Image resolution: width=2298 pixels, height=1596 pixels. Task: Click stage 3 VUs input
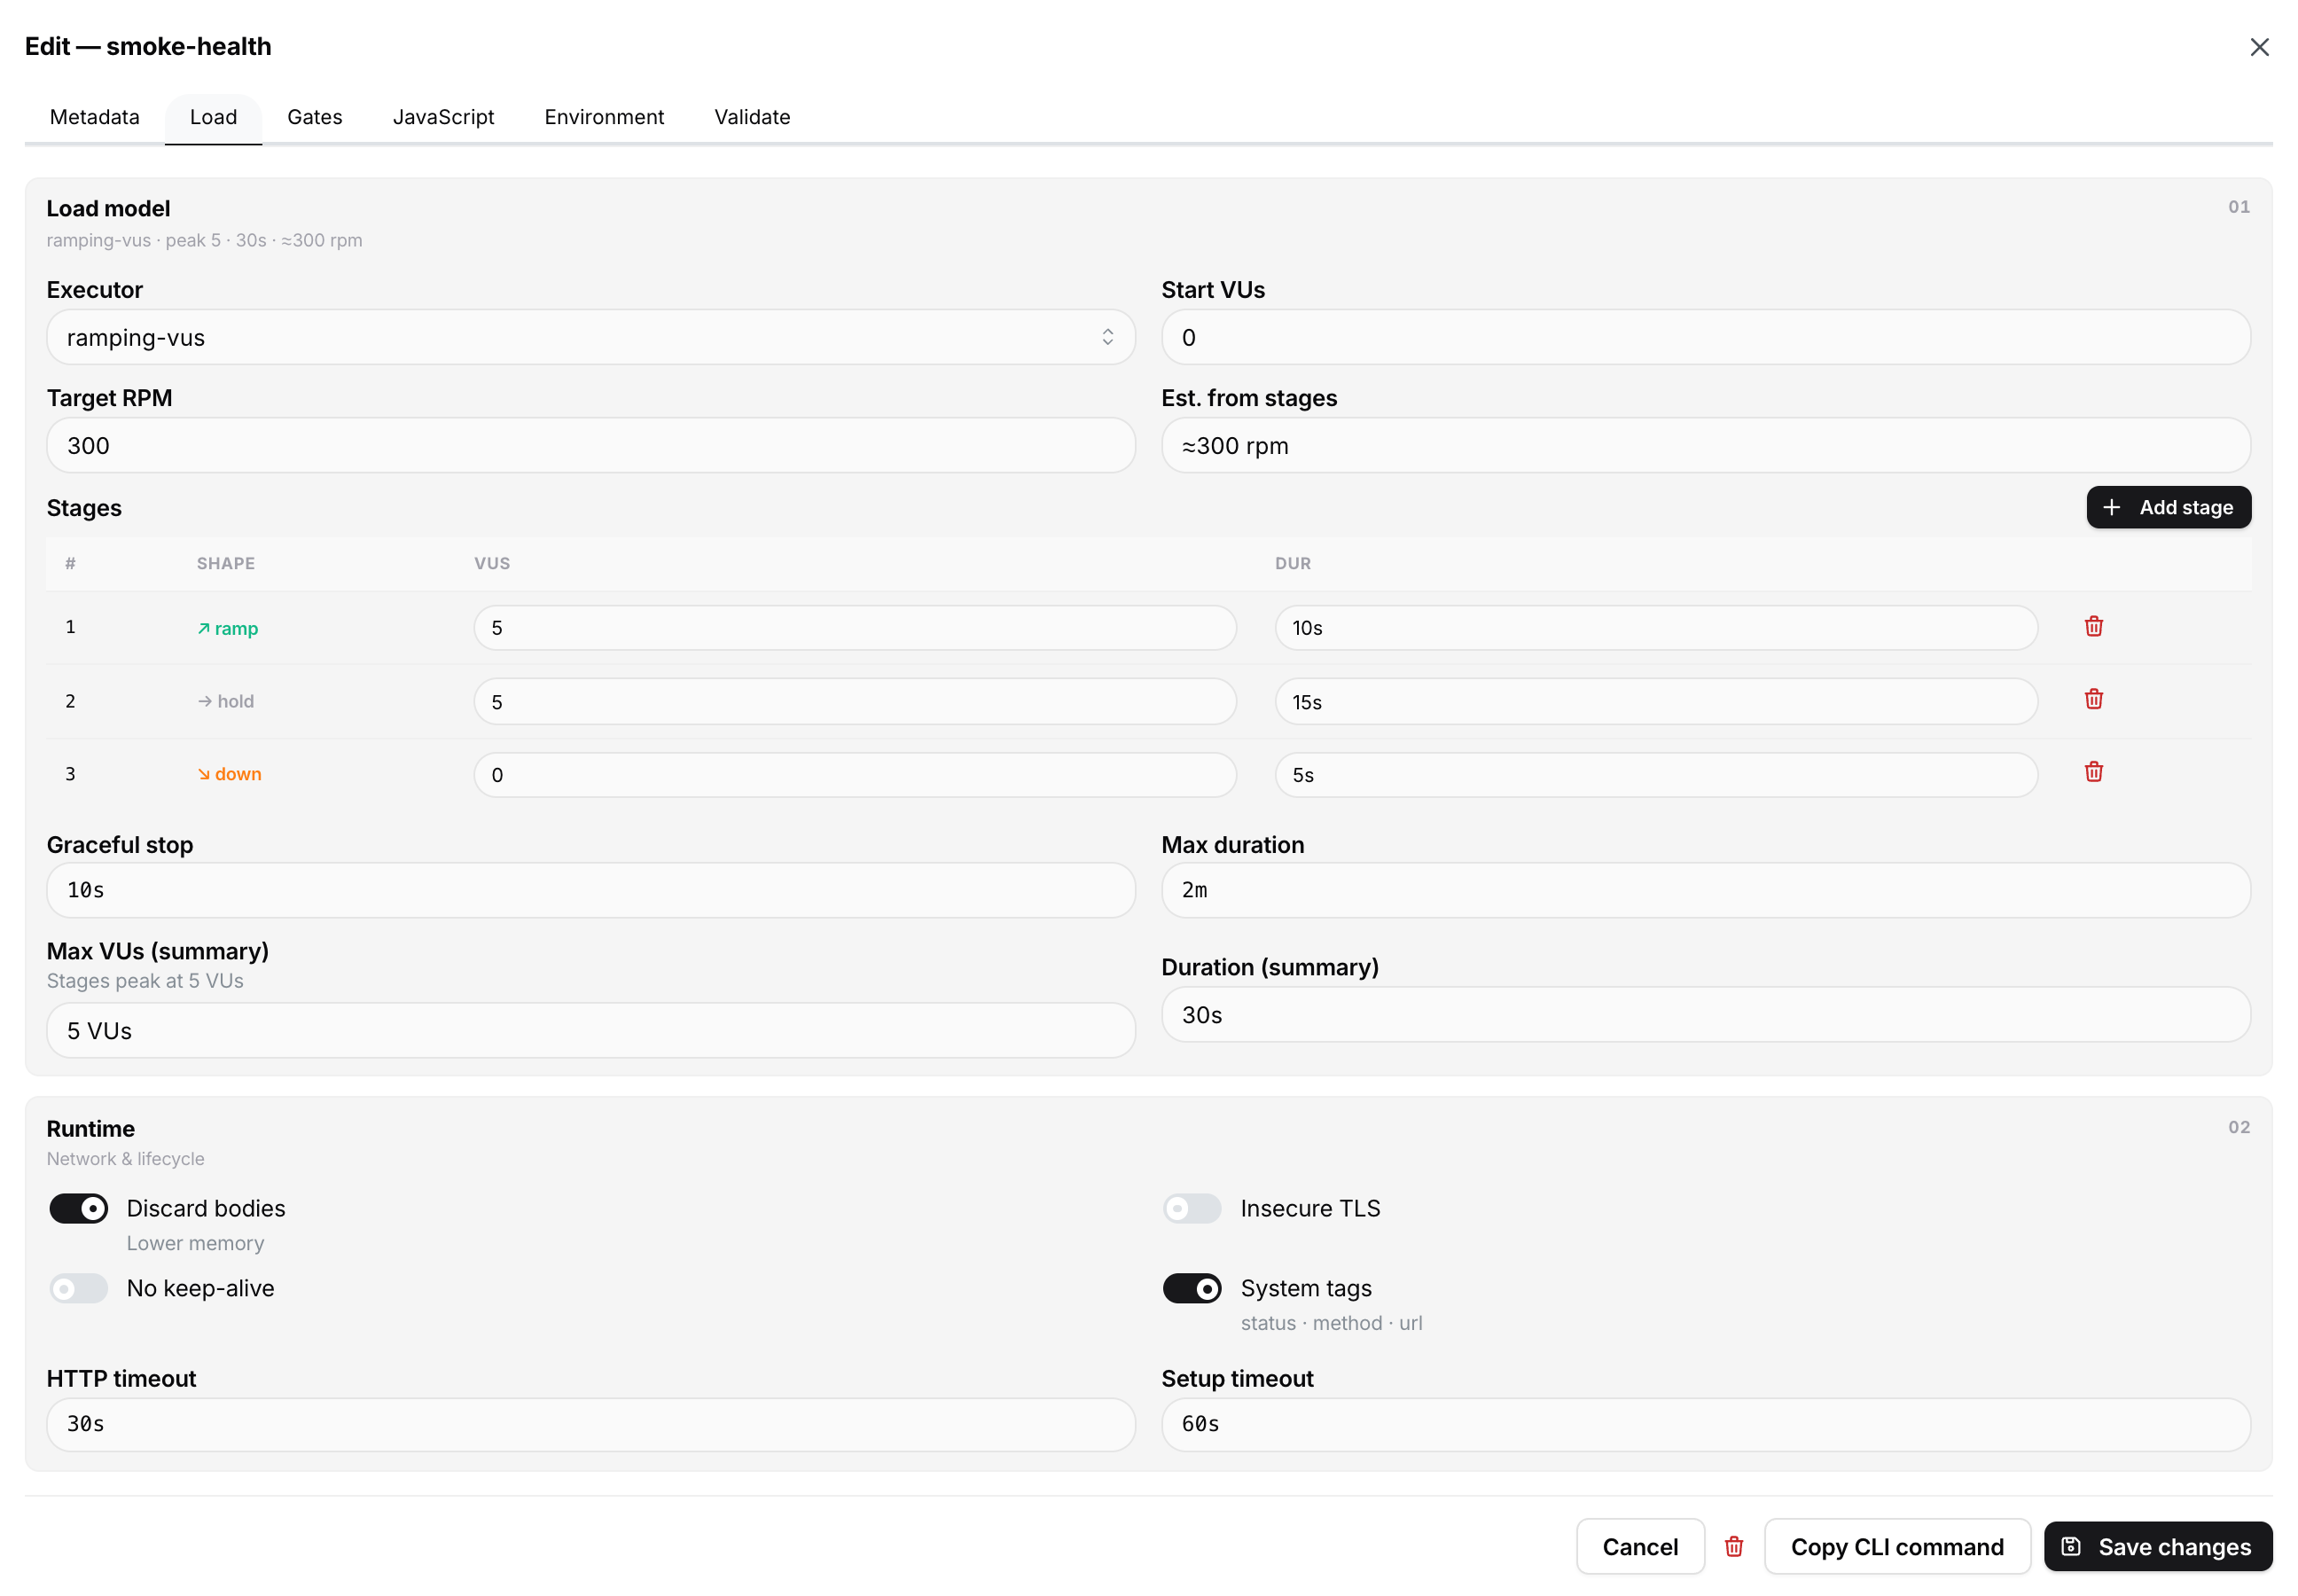(855, 775)
